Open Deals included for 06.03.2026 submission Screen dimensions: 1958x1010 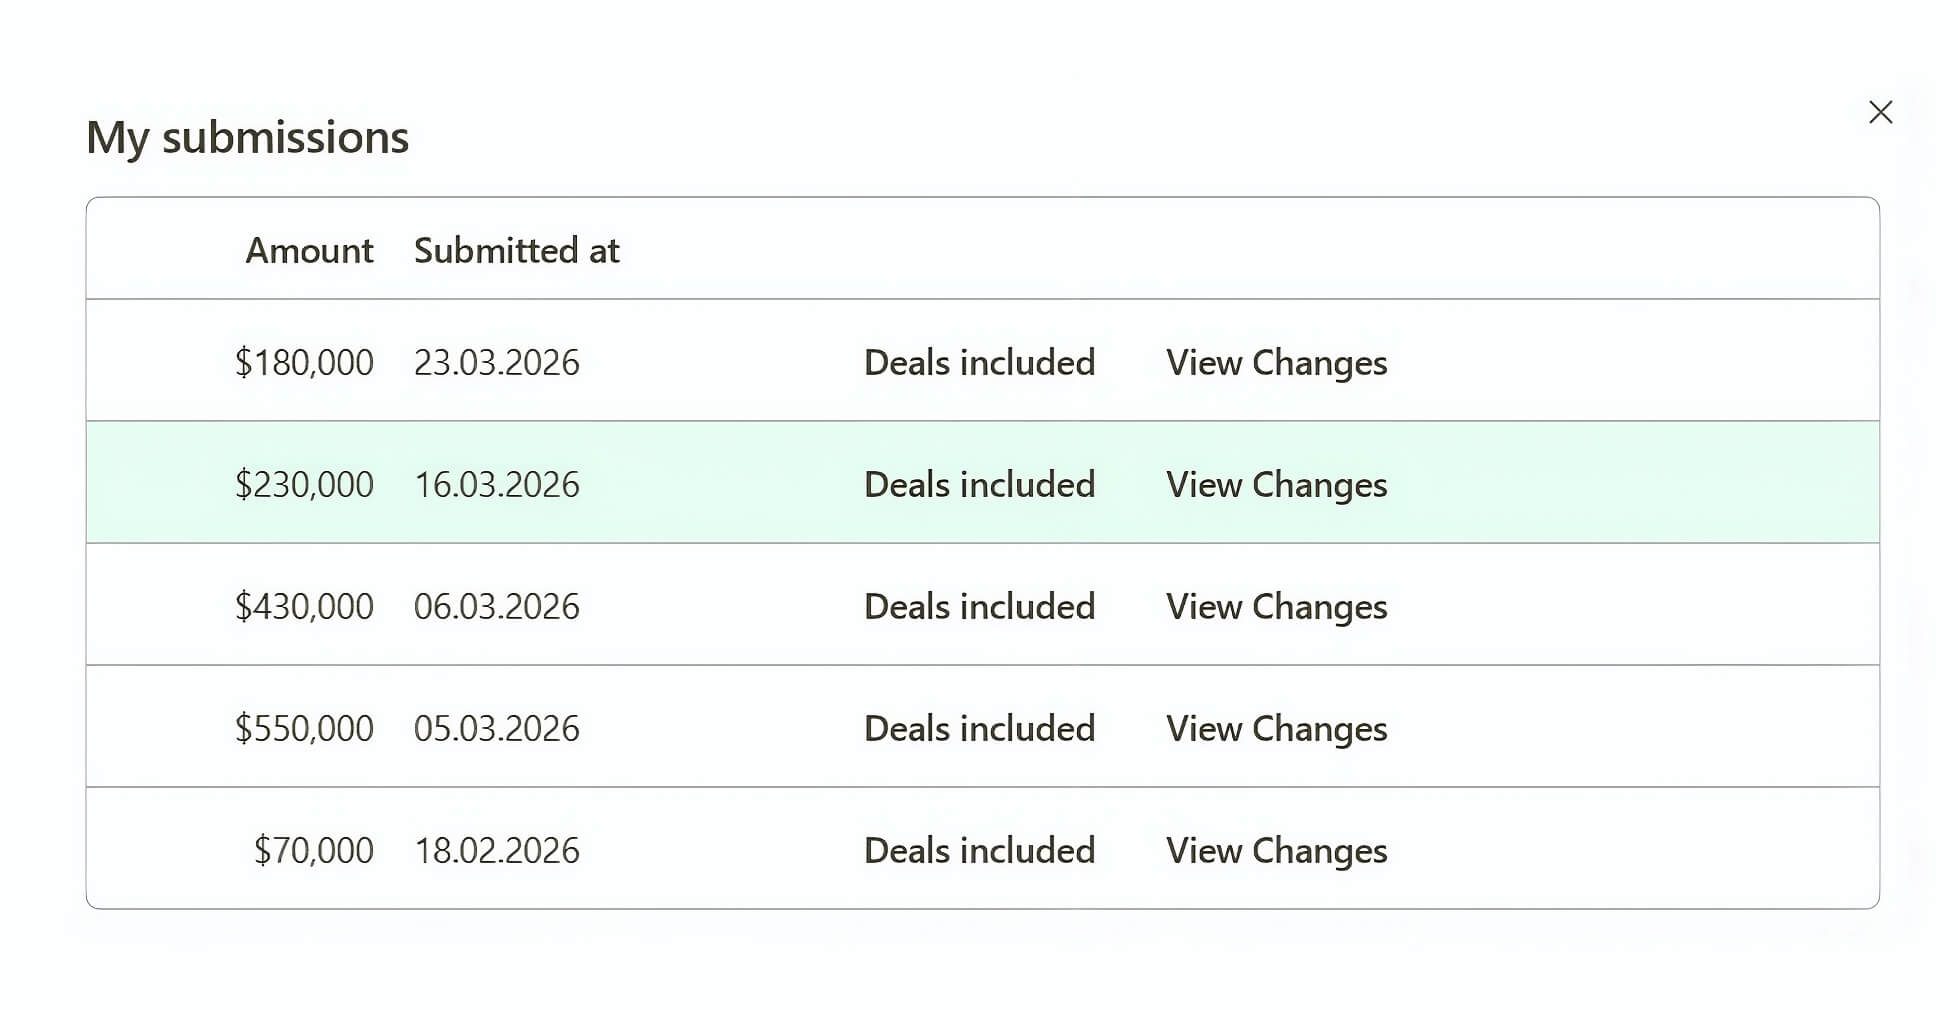click(x=979, y=606)
